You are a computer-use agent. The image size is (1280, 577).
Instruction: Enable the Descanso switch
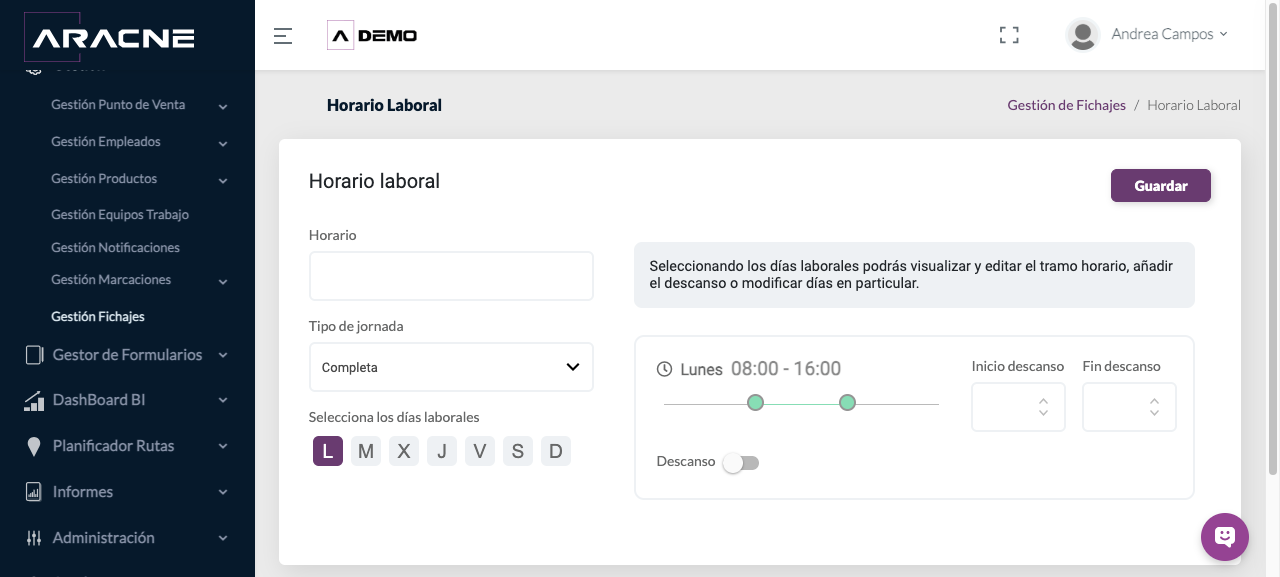click(741, 463)
